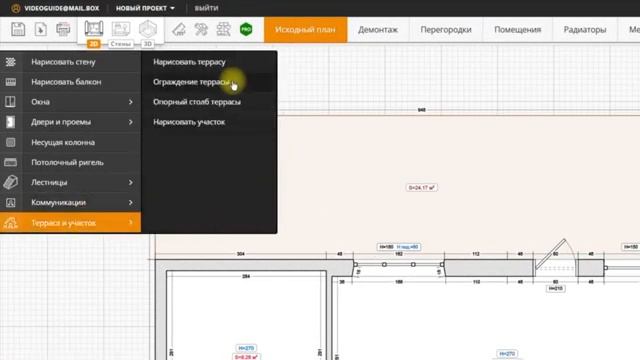Click the wall icon beside Нарисовать стену
640x360 pixels.
(11, 62)
